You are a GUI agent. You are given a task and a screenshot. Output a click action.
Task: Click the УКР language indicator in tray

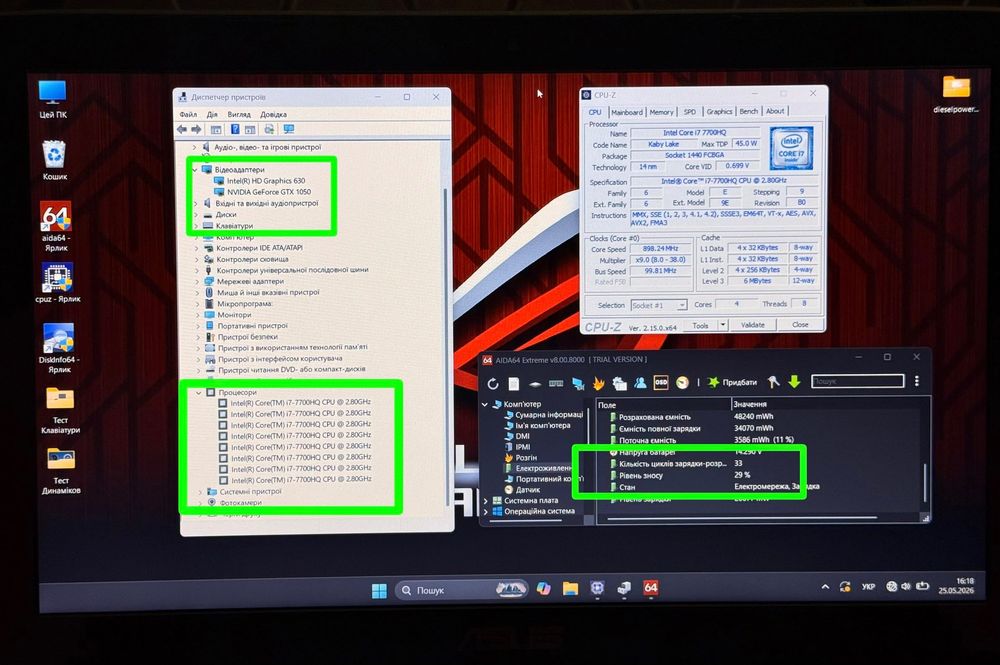868,587
